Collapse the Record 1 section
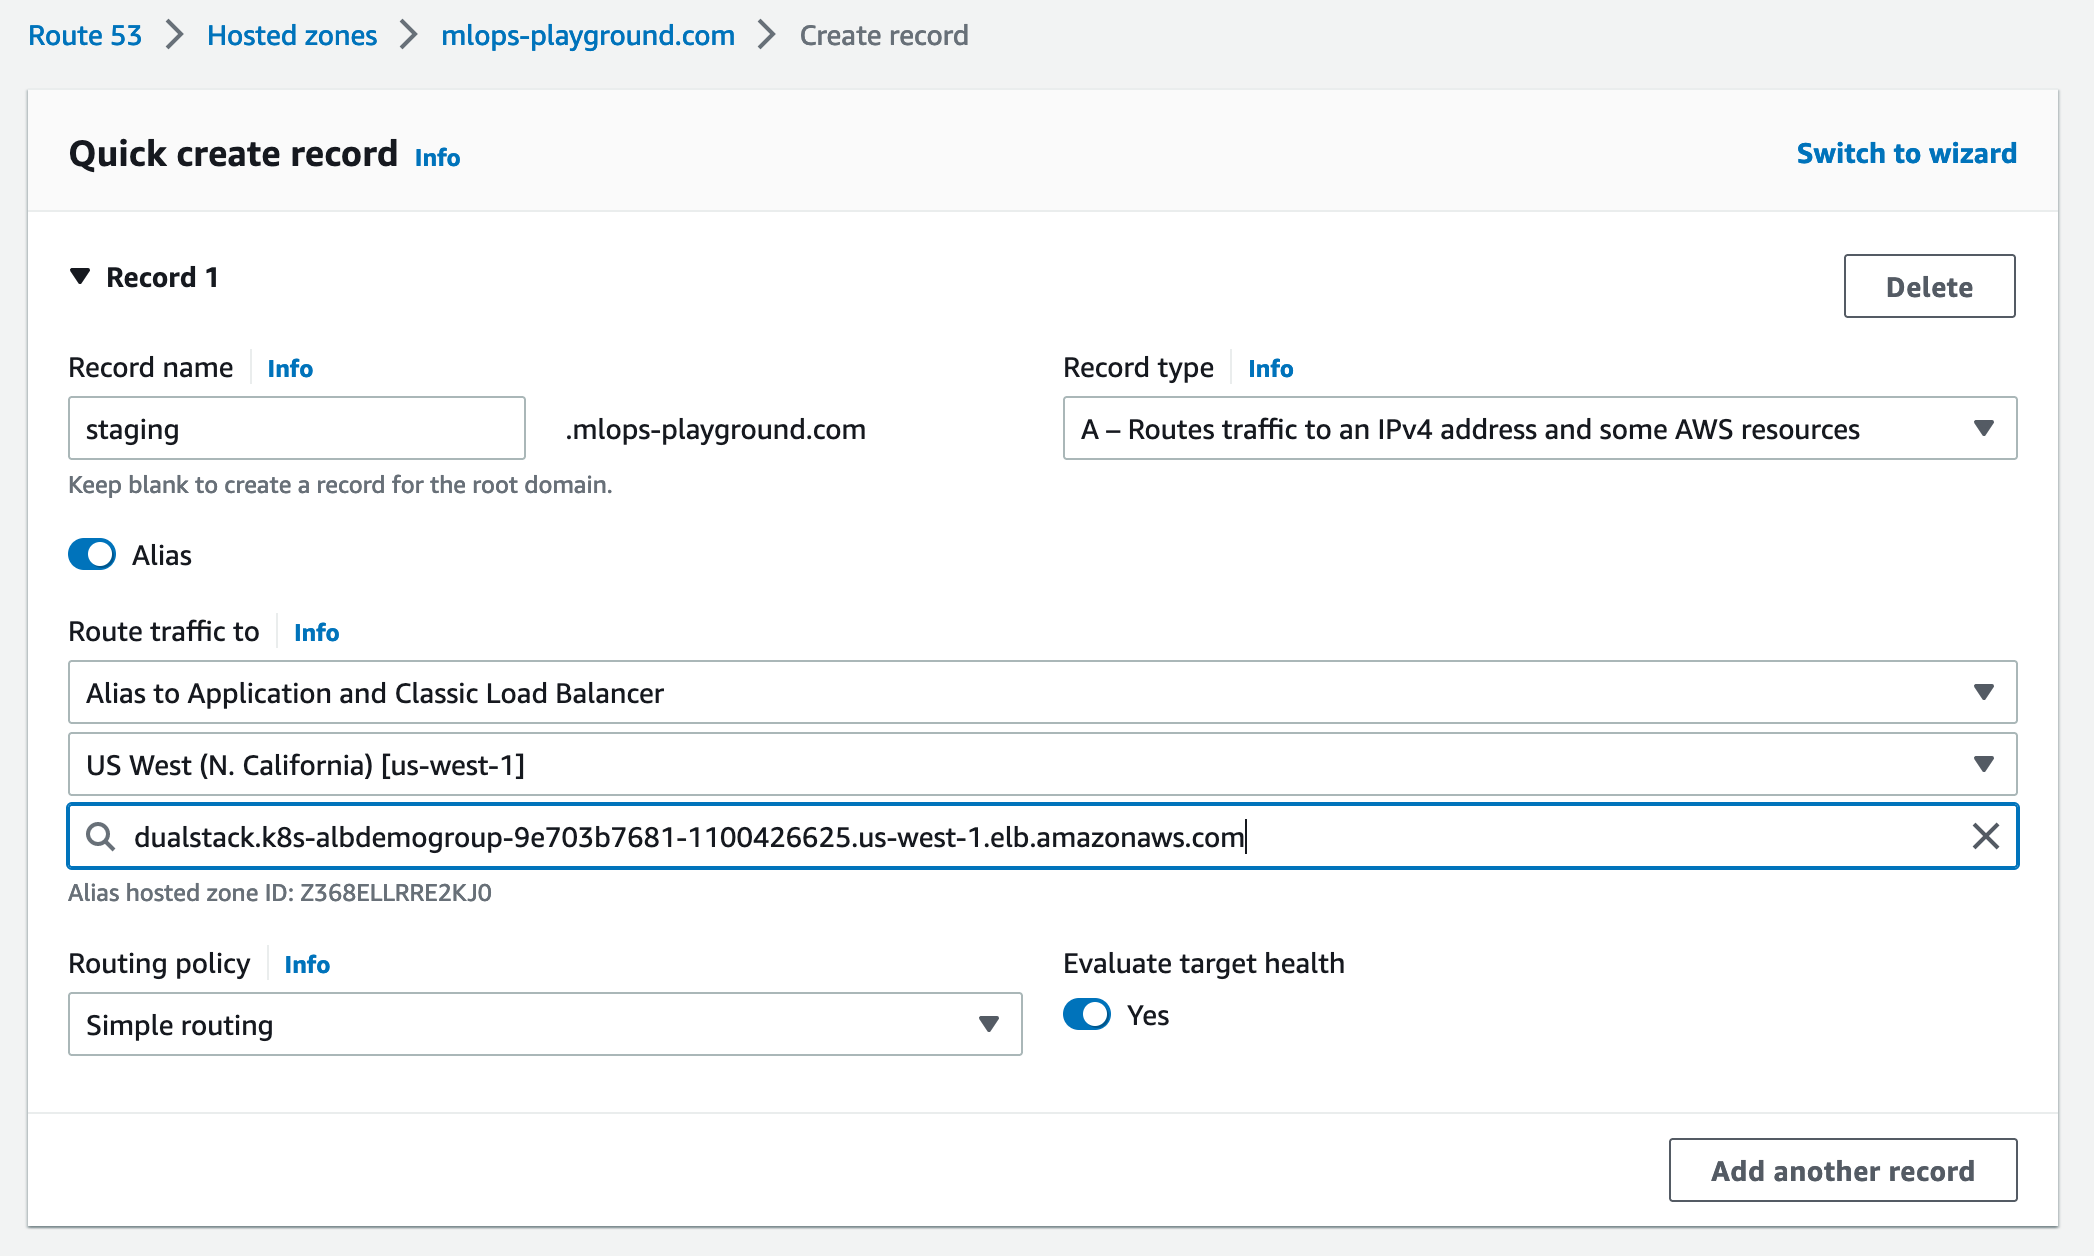2094x1256 pixels. tap(81, 277)
